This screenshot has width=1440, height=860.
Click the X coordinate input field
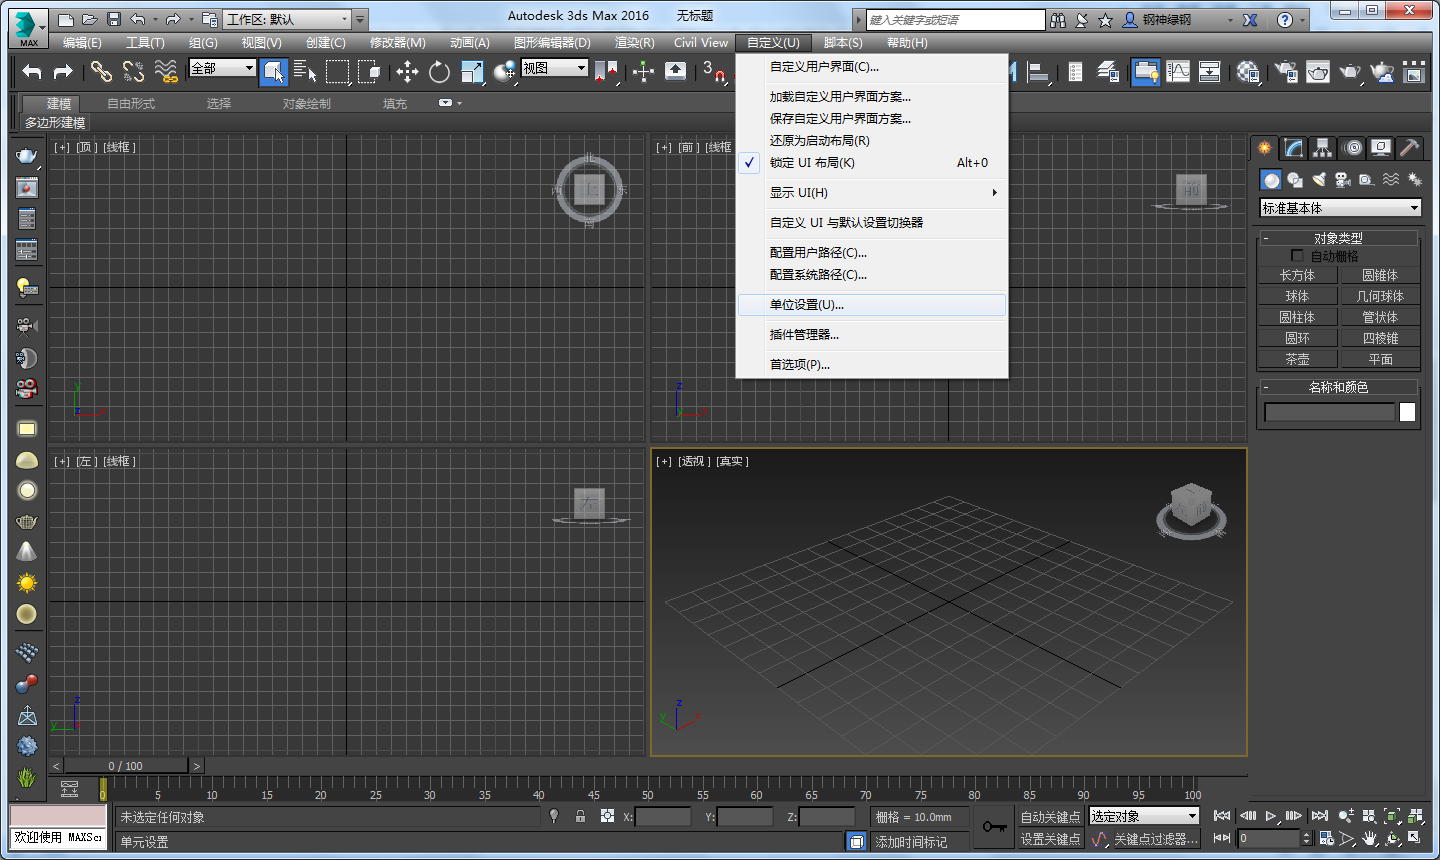pyautogui.click(x=663, y=817)
